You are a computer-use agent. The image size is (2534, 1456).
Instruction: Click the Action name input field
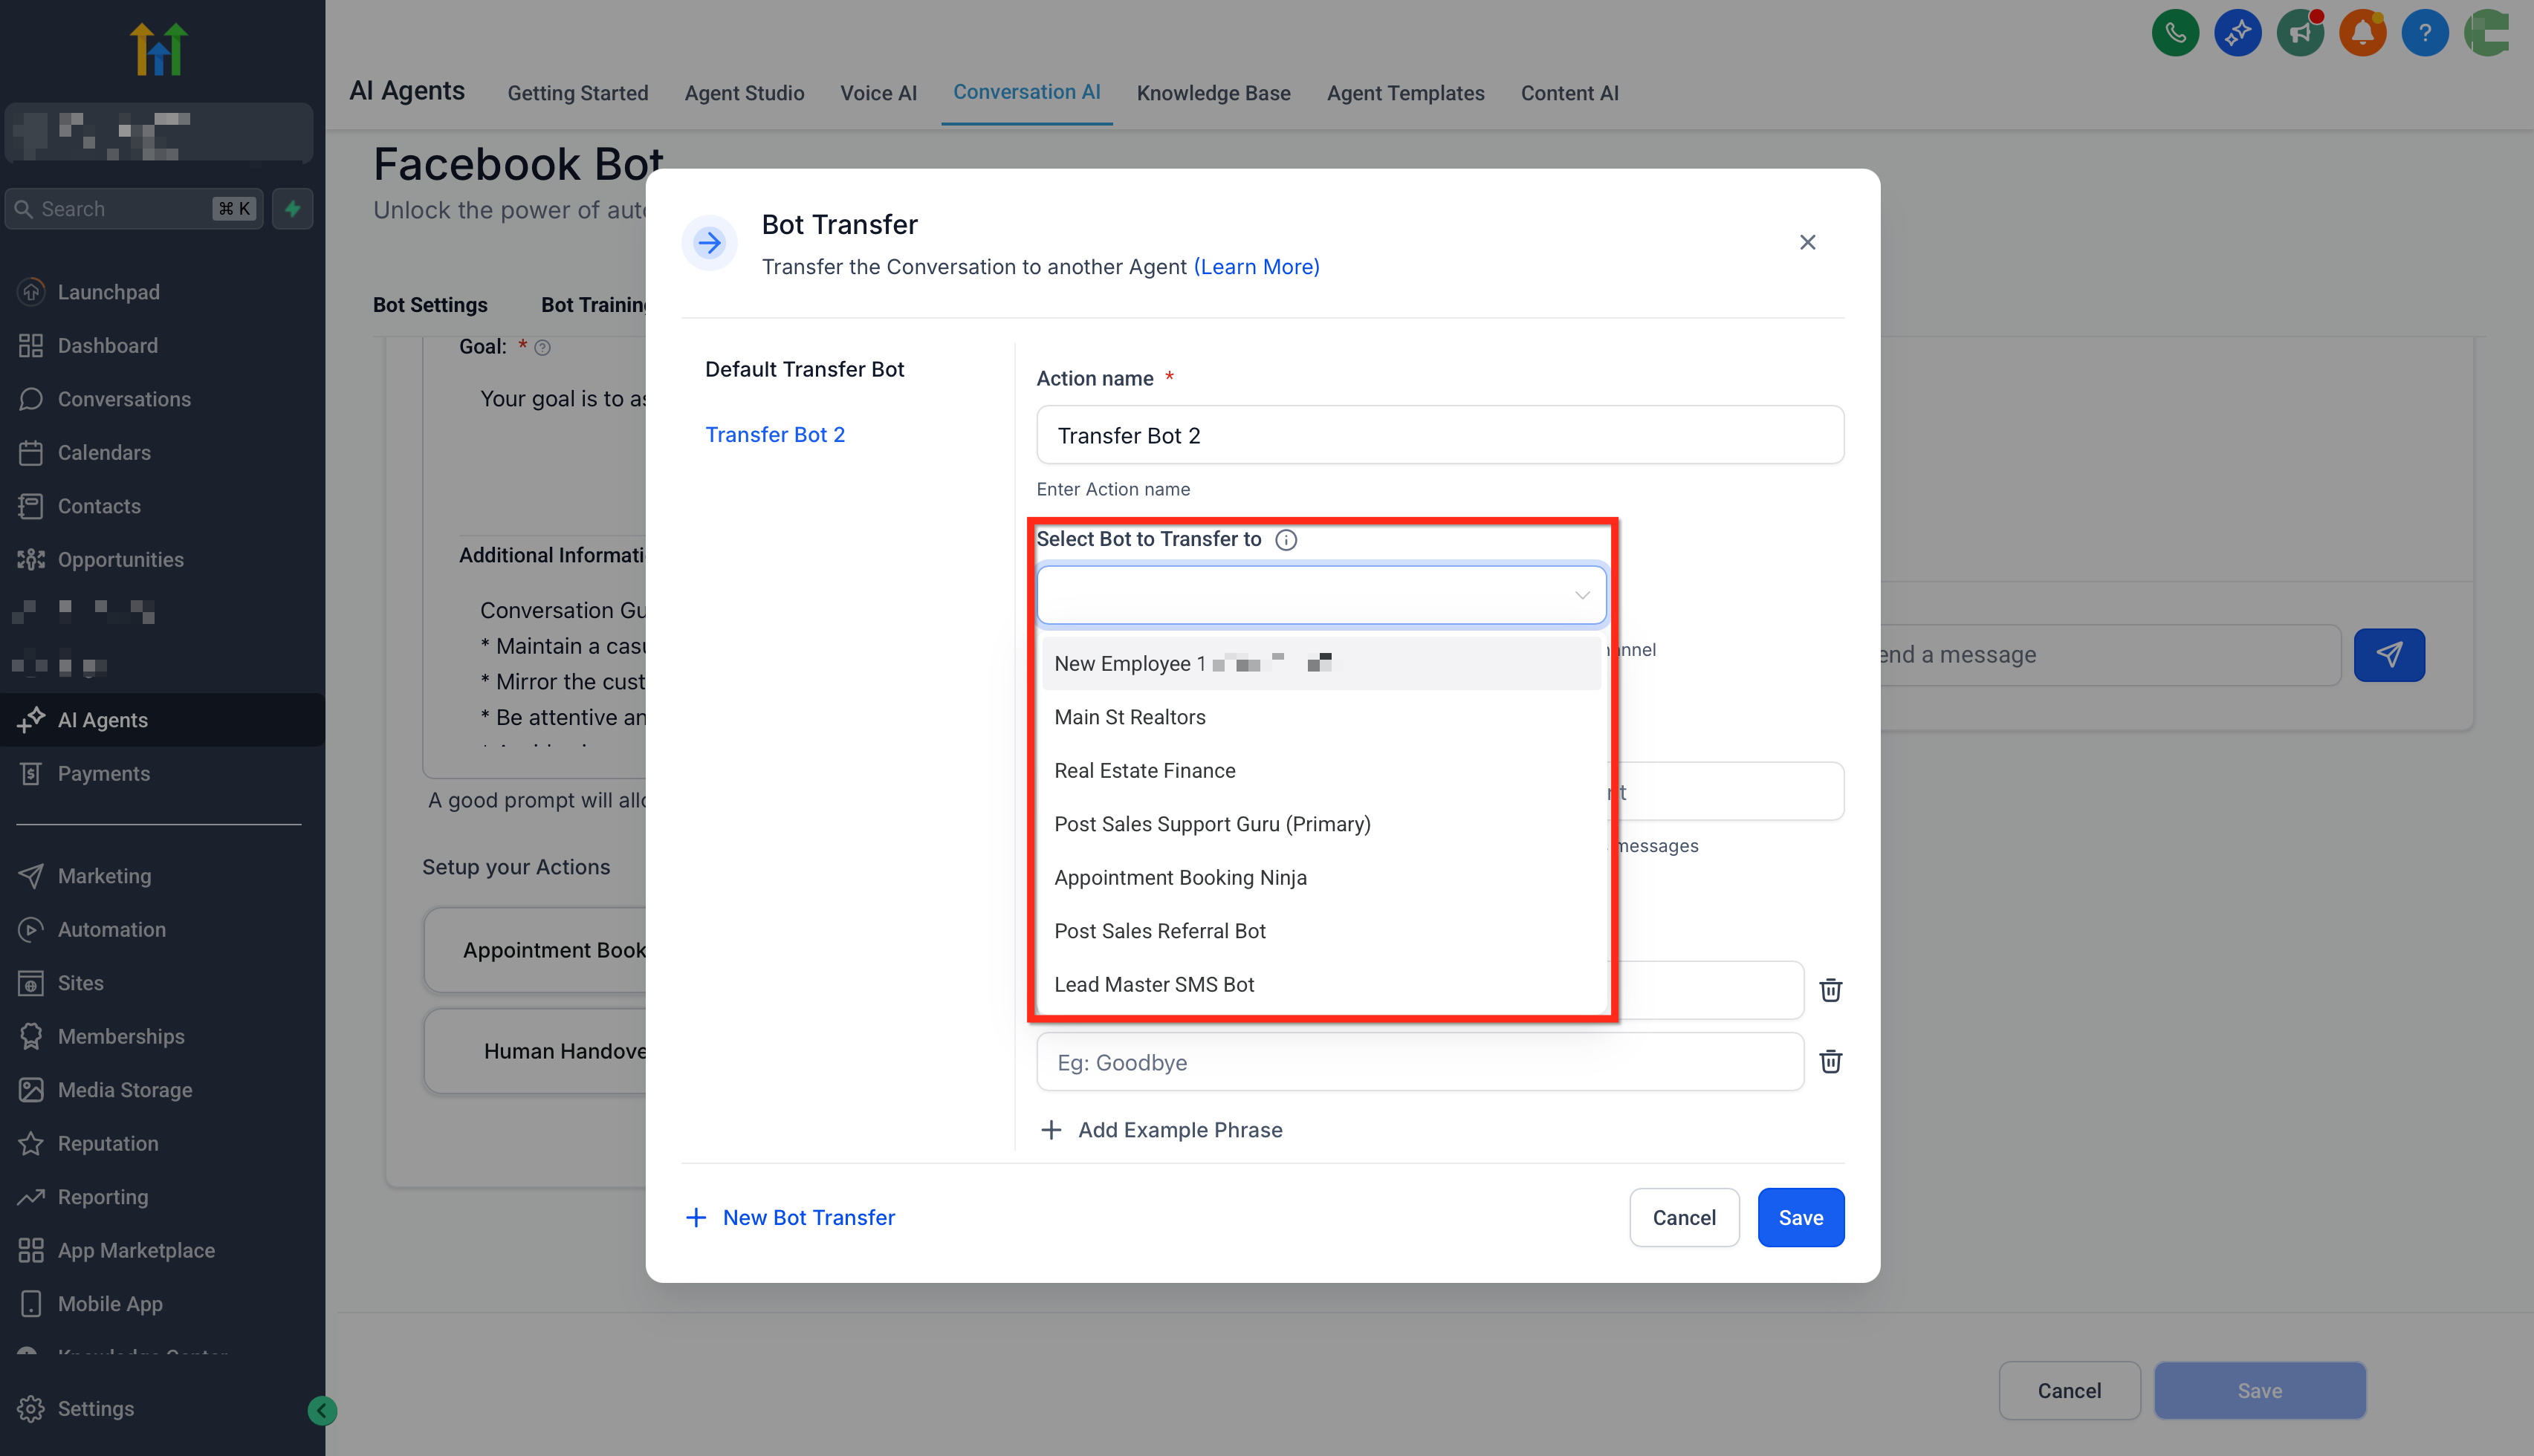tap(1439, 435)
